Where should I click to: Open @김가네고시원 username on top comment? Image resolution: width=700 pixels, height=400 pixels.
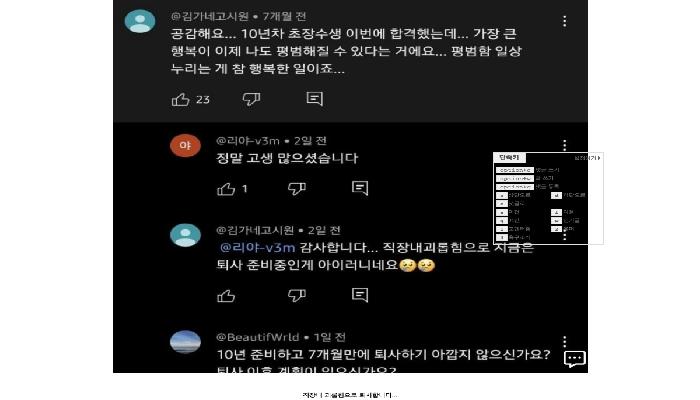tap(210, 17)
